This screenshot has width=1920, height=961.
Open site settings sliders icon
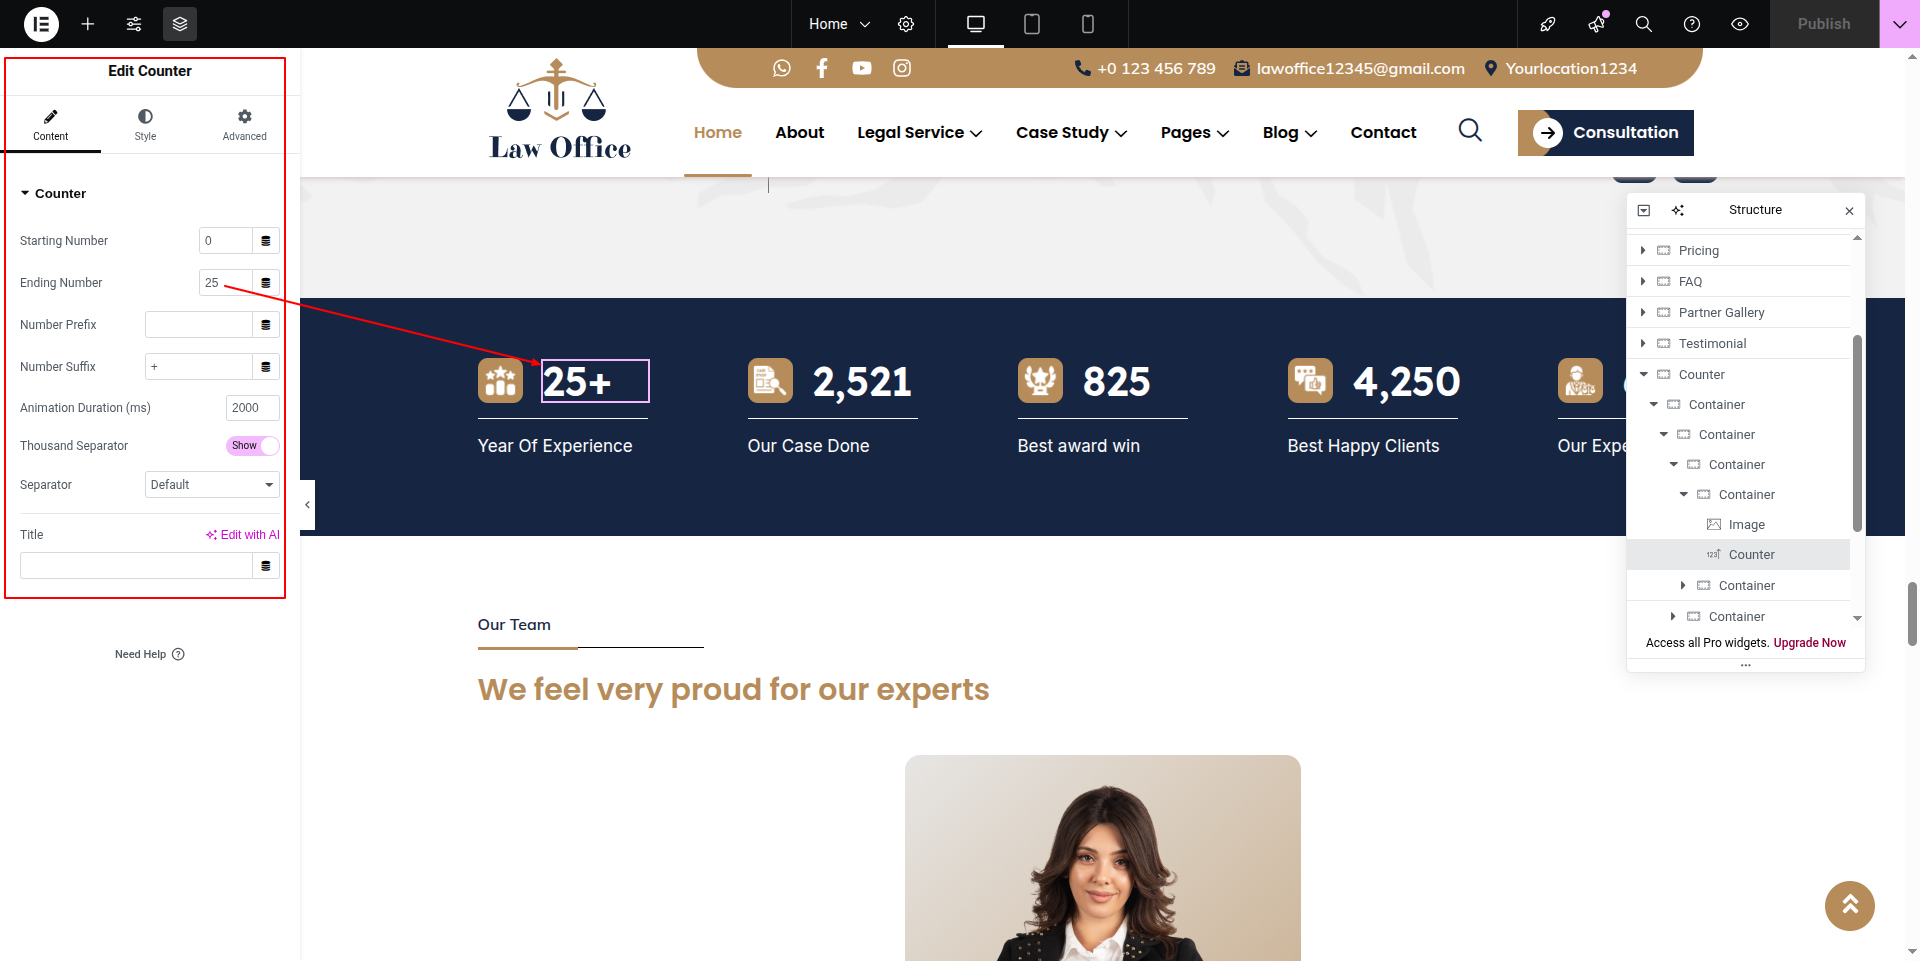(x=134, y=24)
